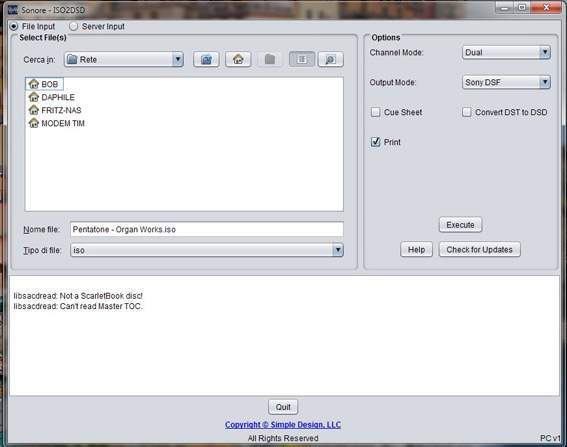Create new folder icon in toolbar
The image size is (567, 447).
(270, 59)
